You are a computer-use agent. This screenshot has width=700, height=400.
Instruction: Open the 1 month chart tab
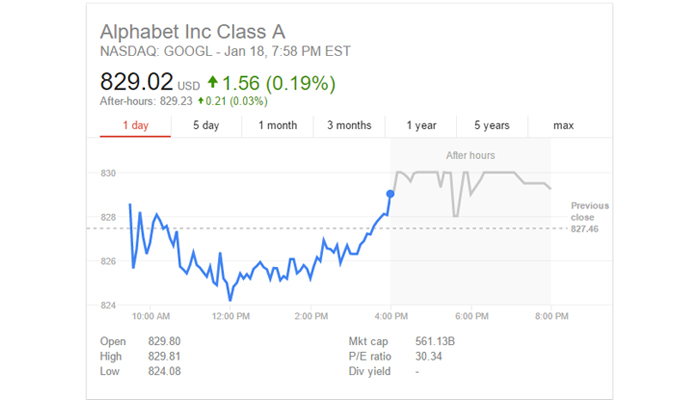point(278,125)
